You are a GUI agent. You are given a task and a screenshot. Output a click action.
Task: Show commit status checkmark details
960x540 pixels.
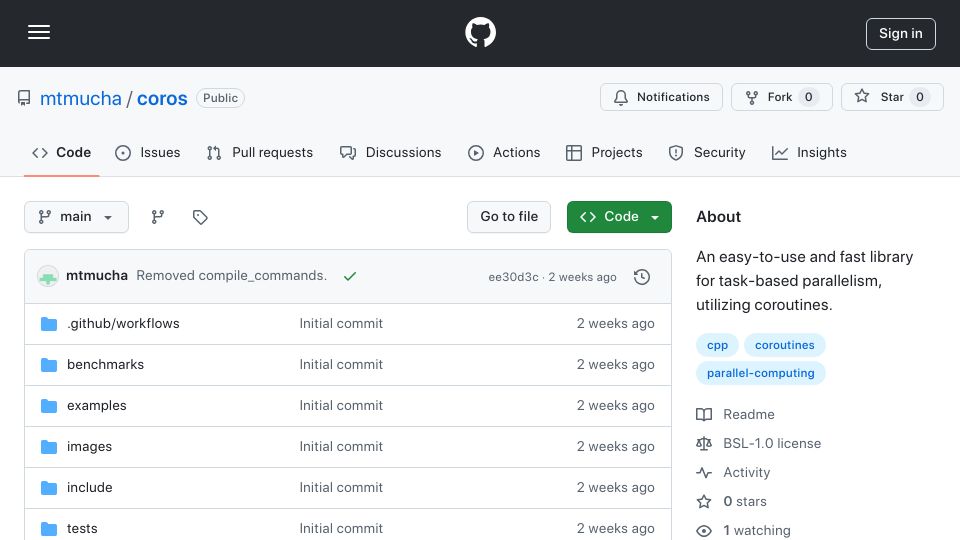point(350,276)
